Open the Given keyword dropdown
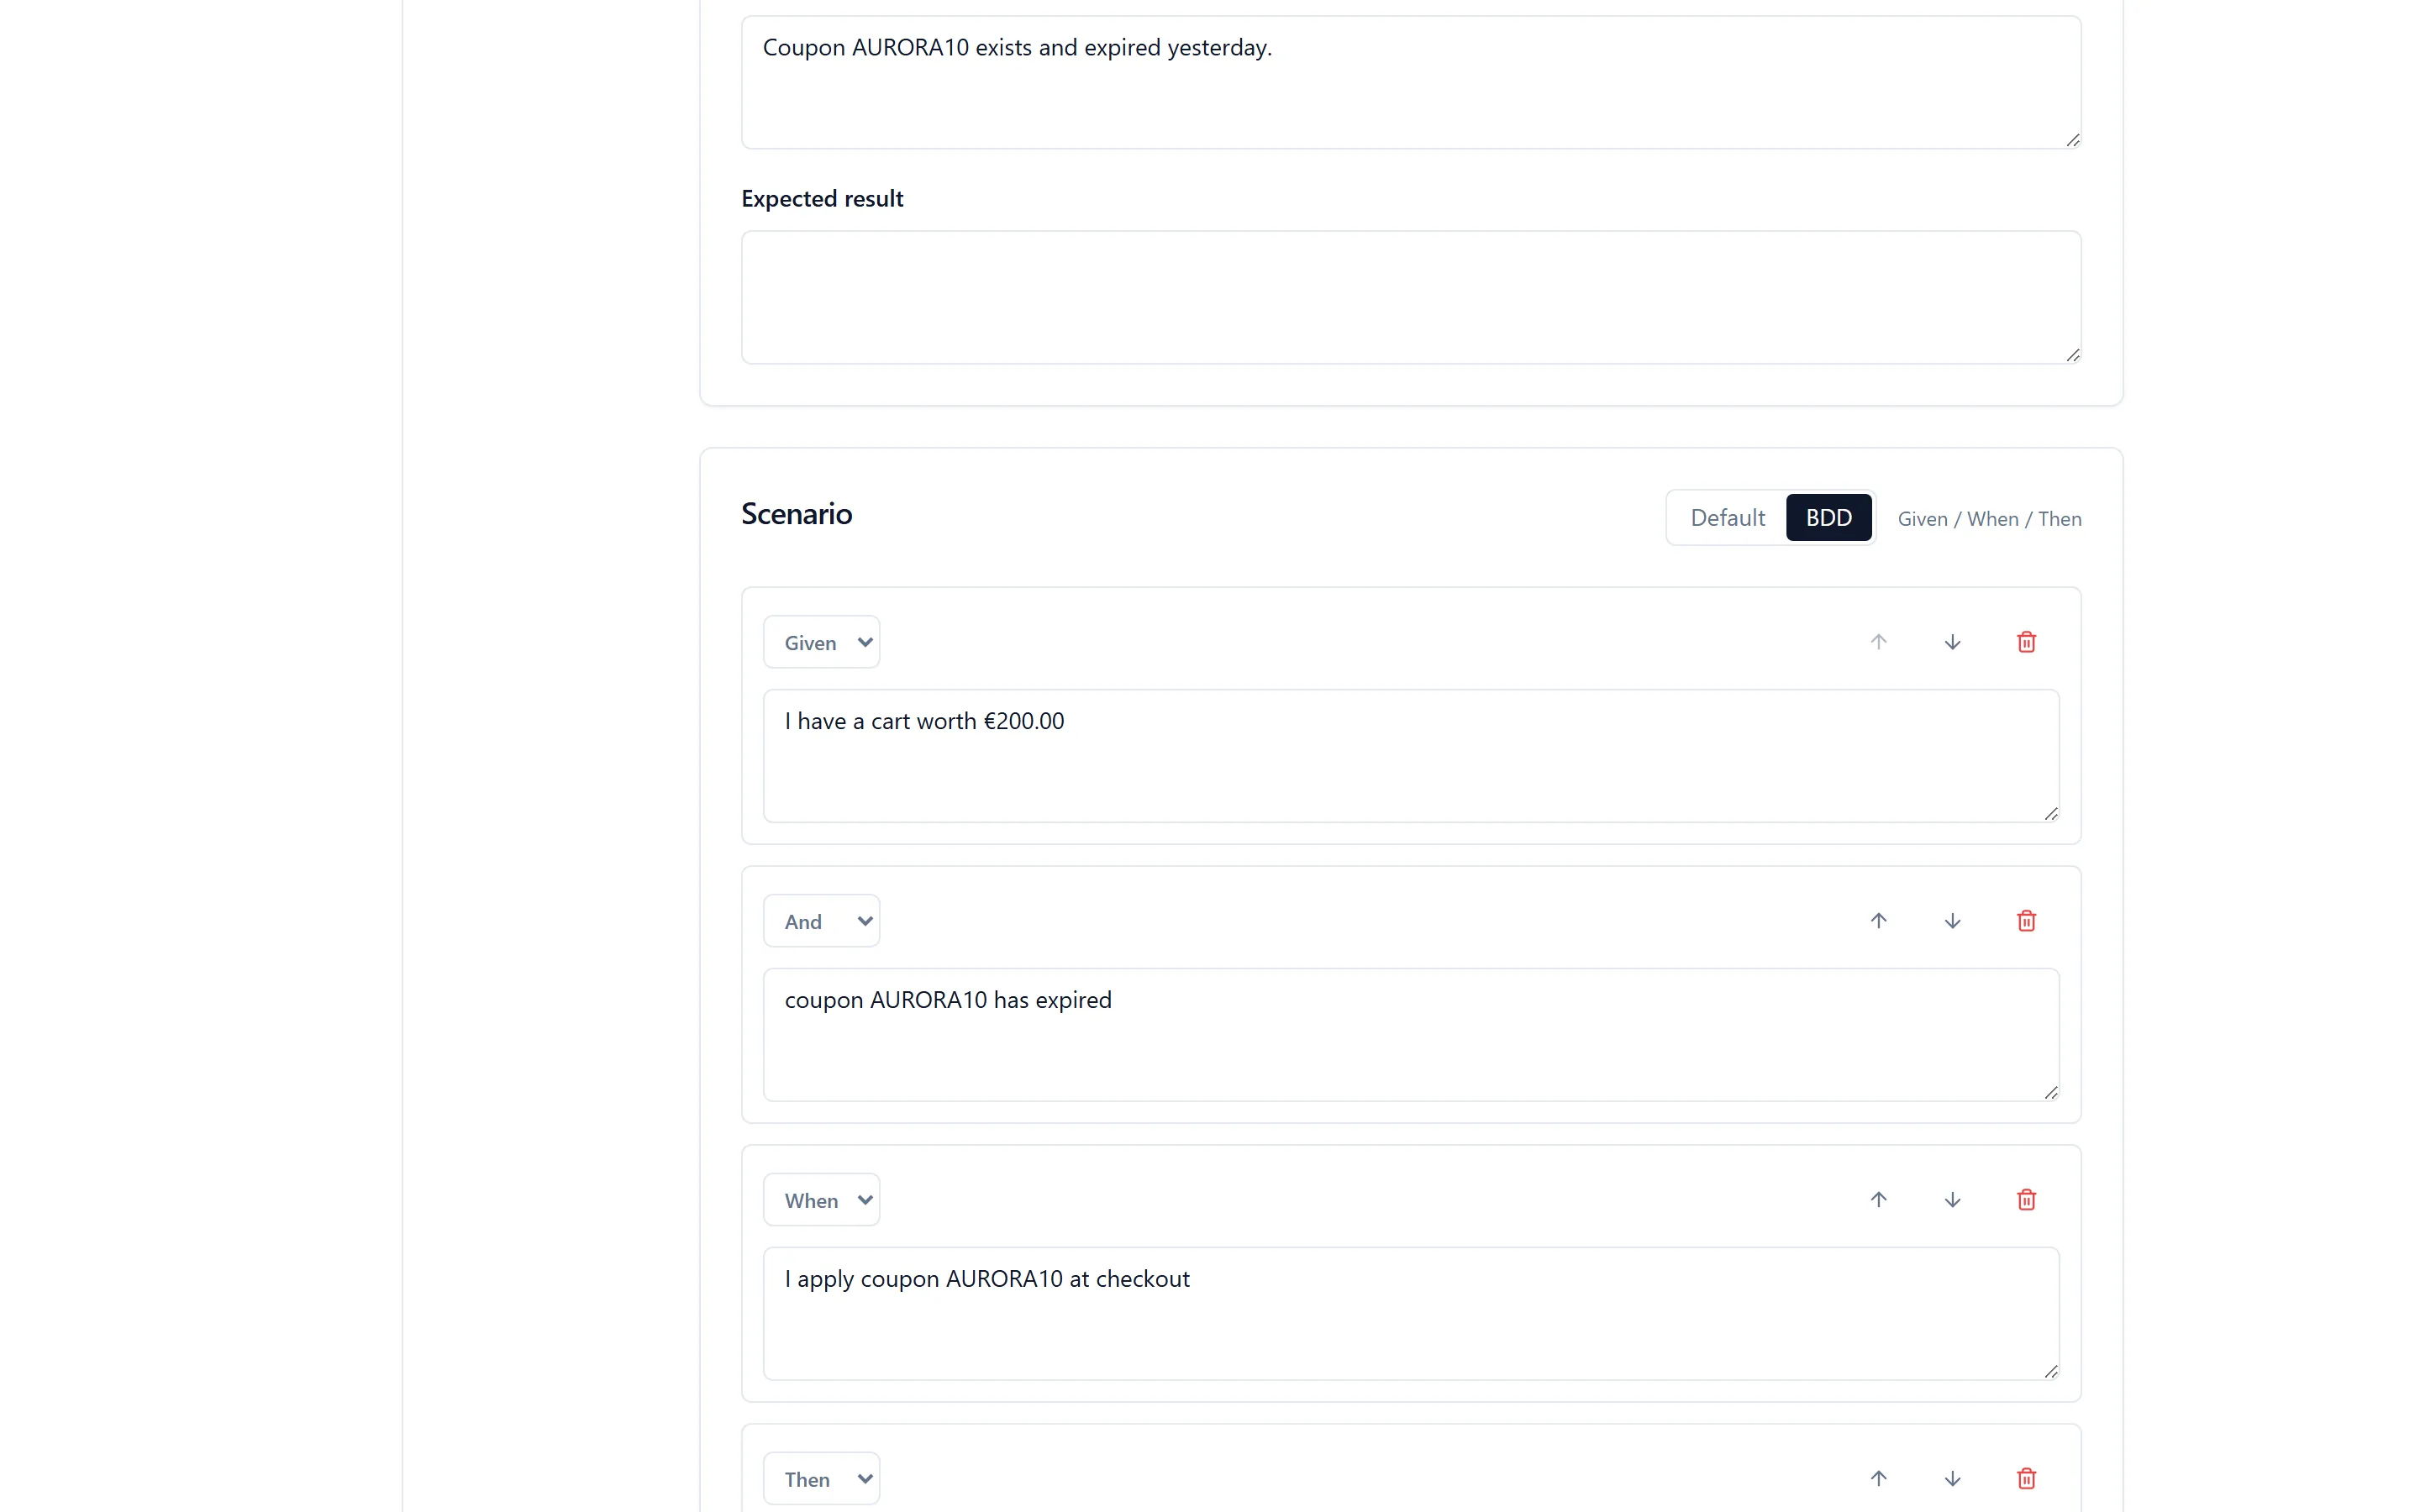The image size is (2420, 1512). 821,642
